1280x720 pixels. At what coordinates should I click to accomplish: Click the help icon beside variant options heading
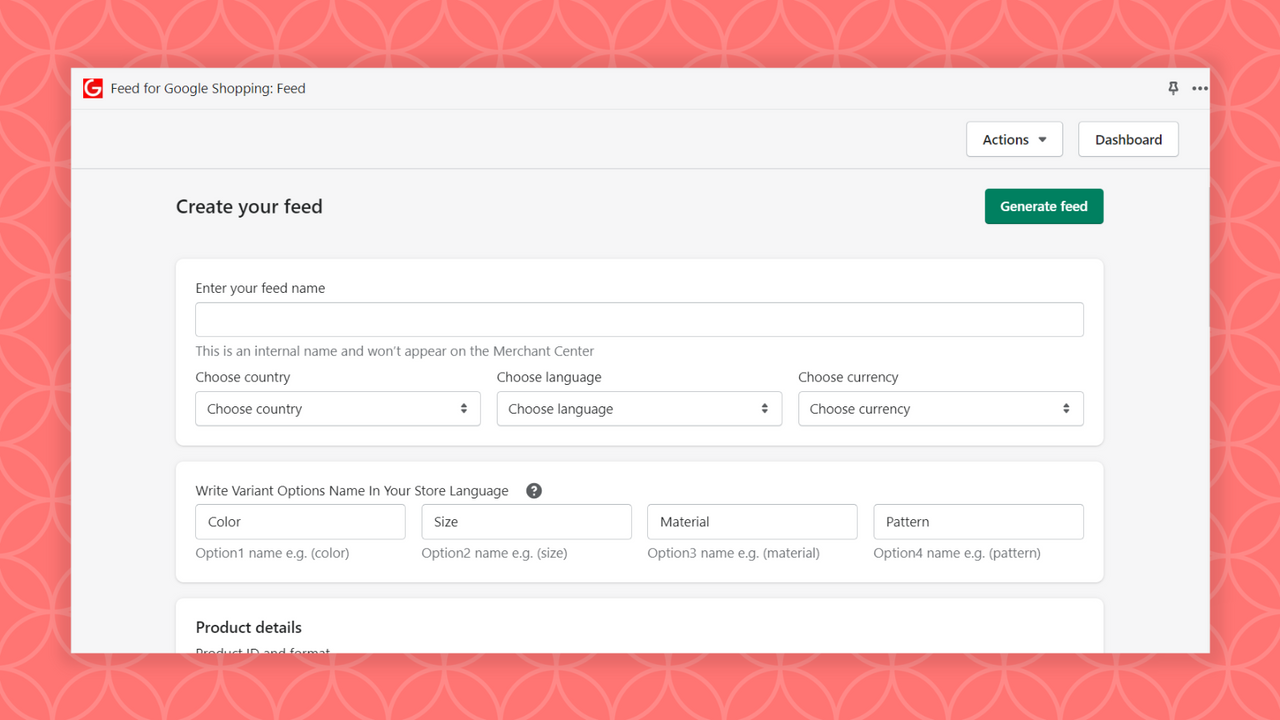tap(533, 490)
